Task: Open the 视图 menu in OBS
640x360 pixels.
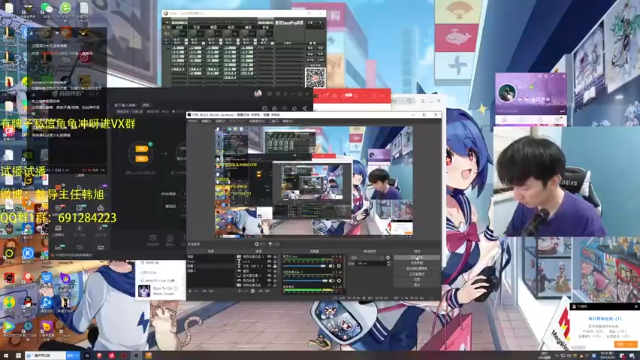Action: (x=220, y=121)
